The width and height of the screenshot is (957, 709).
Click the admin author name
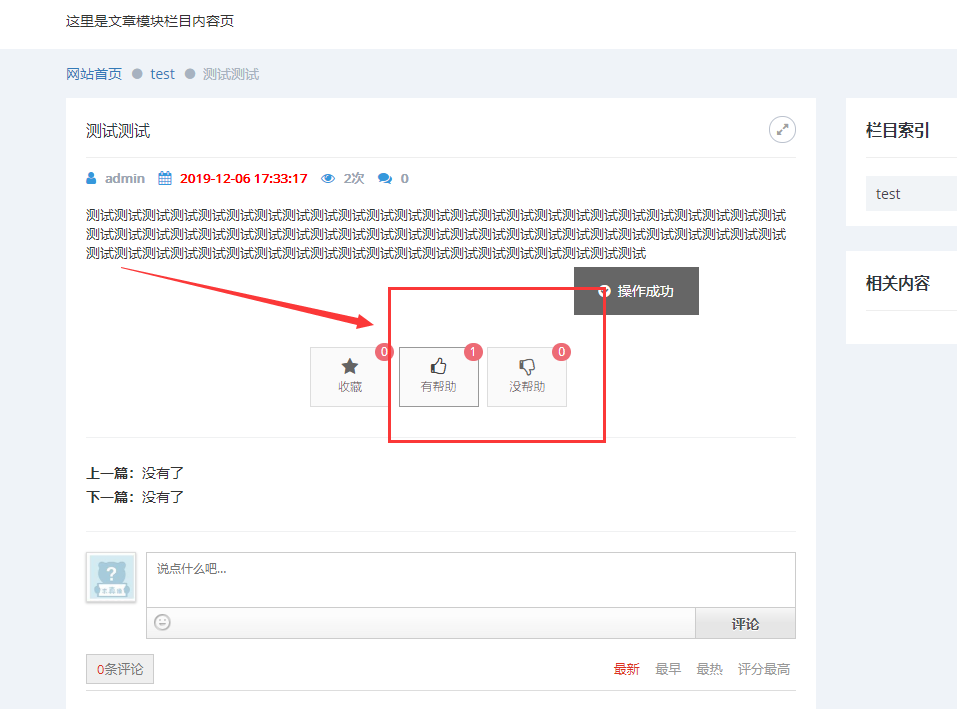tap(125, 178)
